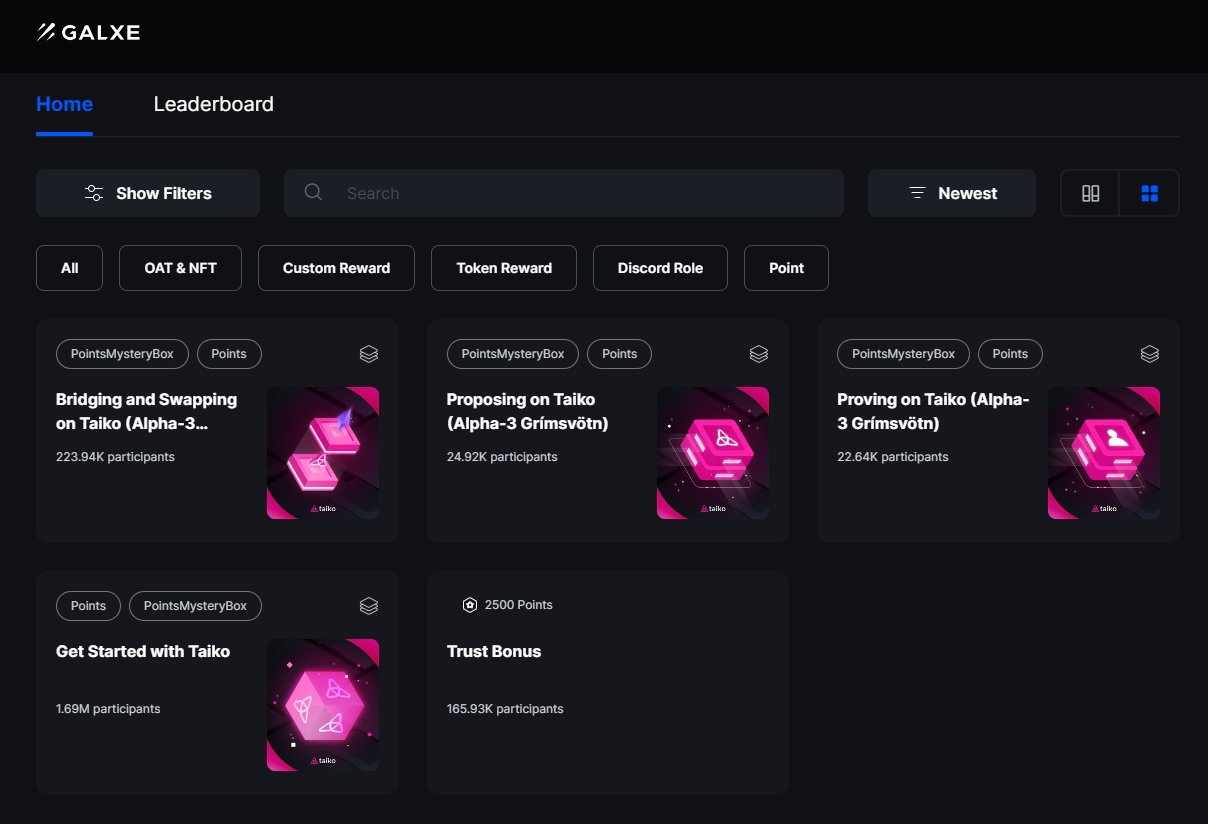Switch to the Leaderboard tab

point(213,104)
